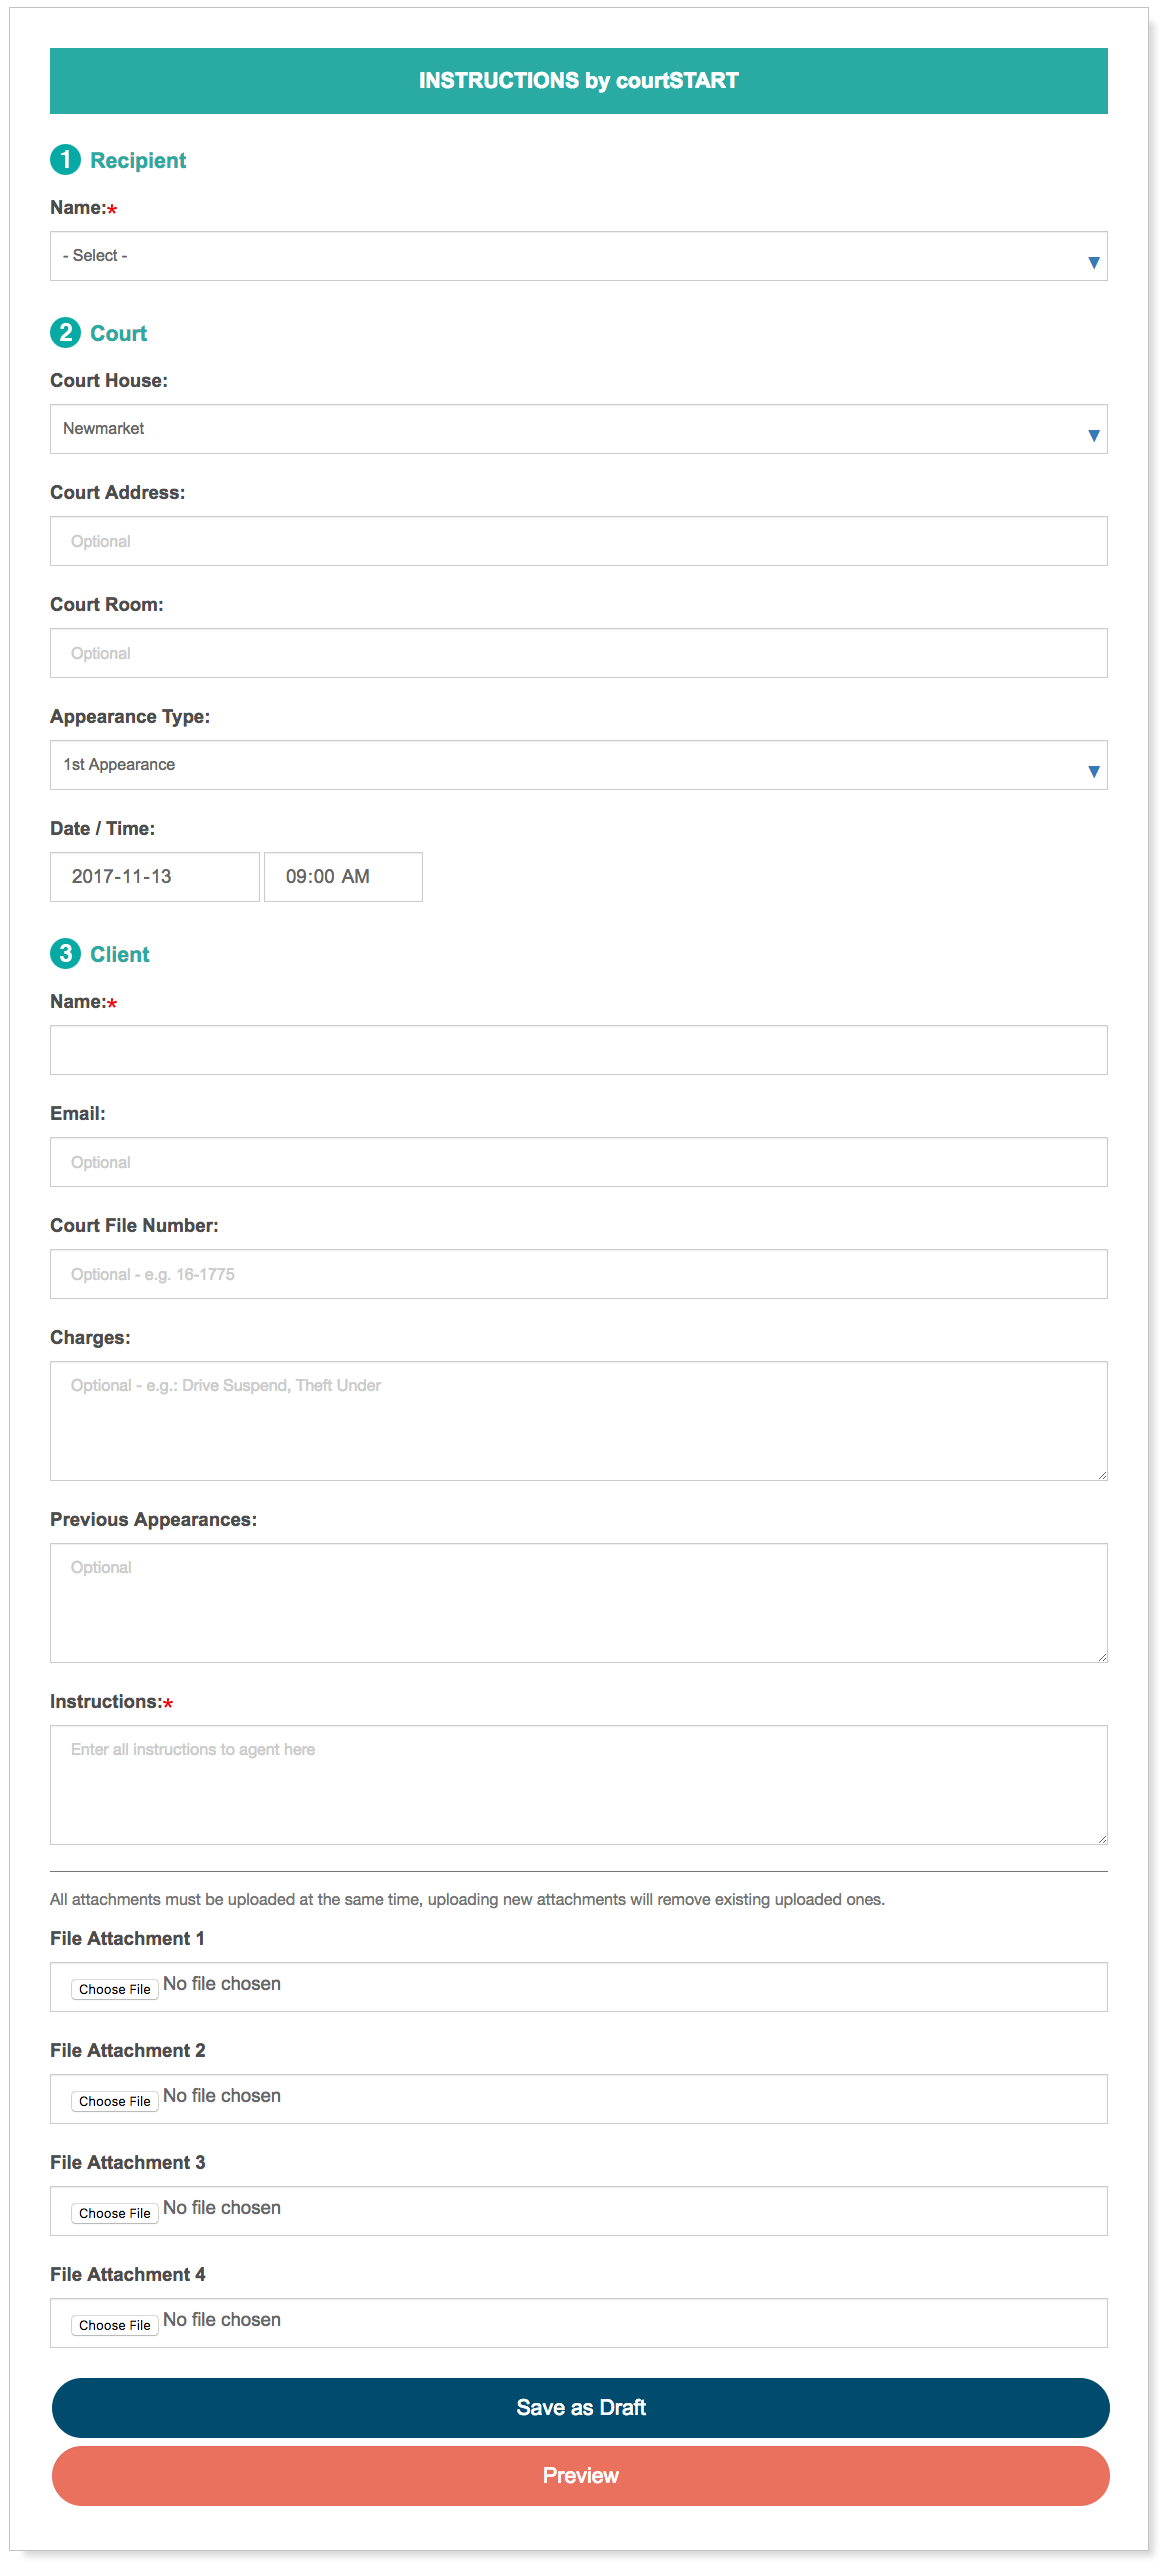The image size is (1169, 2571).
Task: Click the Instructions to agent text area
Action: 578,1784
